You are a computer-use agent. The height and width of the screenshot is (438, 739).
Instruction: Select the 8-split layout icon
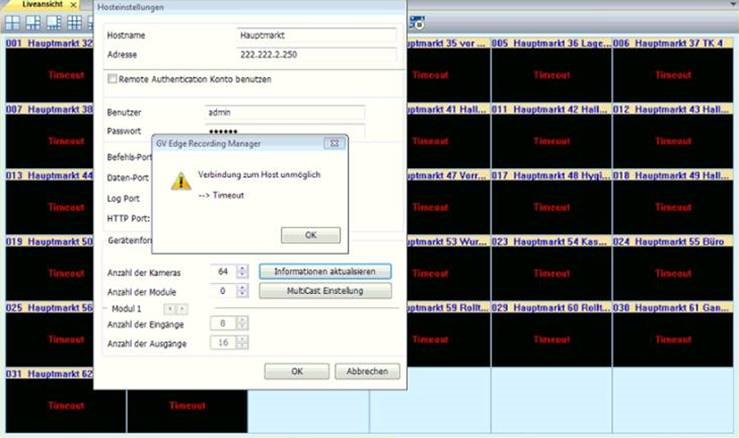[x=54, y=22]
